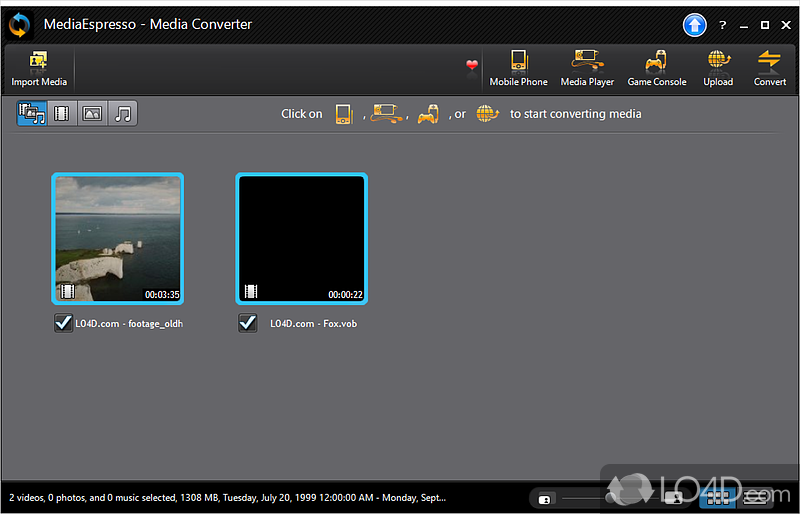The height and width of the screenshot is (514, 800).
Task: Adjust the thumbnail size slider
Action: click(611, 498)
